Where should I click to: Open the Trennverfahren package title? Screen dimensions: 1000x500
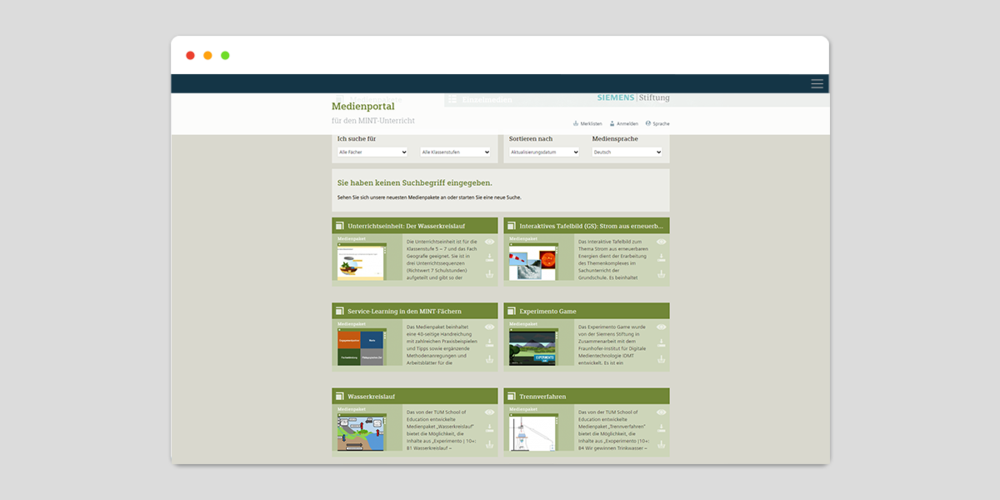pos(542,397)
